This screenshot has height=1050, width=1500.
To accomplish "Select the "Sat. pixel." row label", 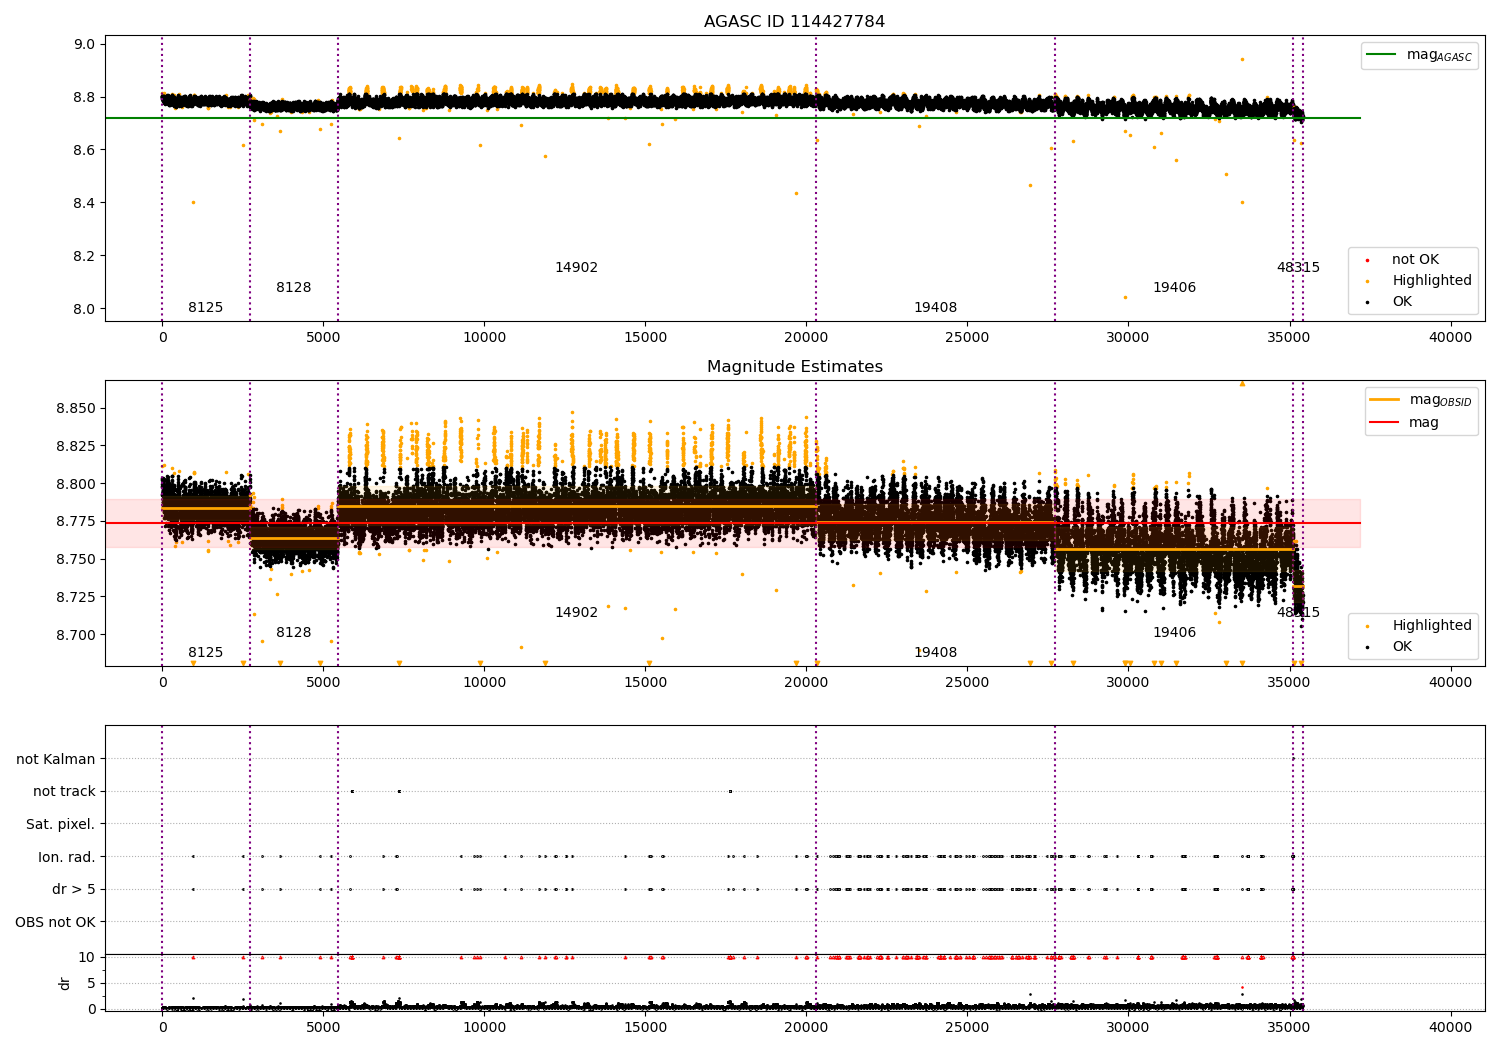I will tap(60, 824).
